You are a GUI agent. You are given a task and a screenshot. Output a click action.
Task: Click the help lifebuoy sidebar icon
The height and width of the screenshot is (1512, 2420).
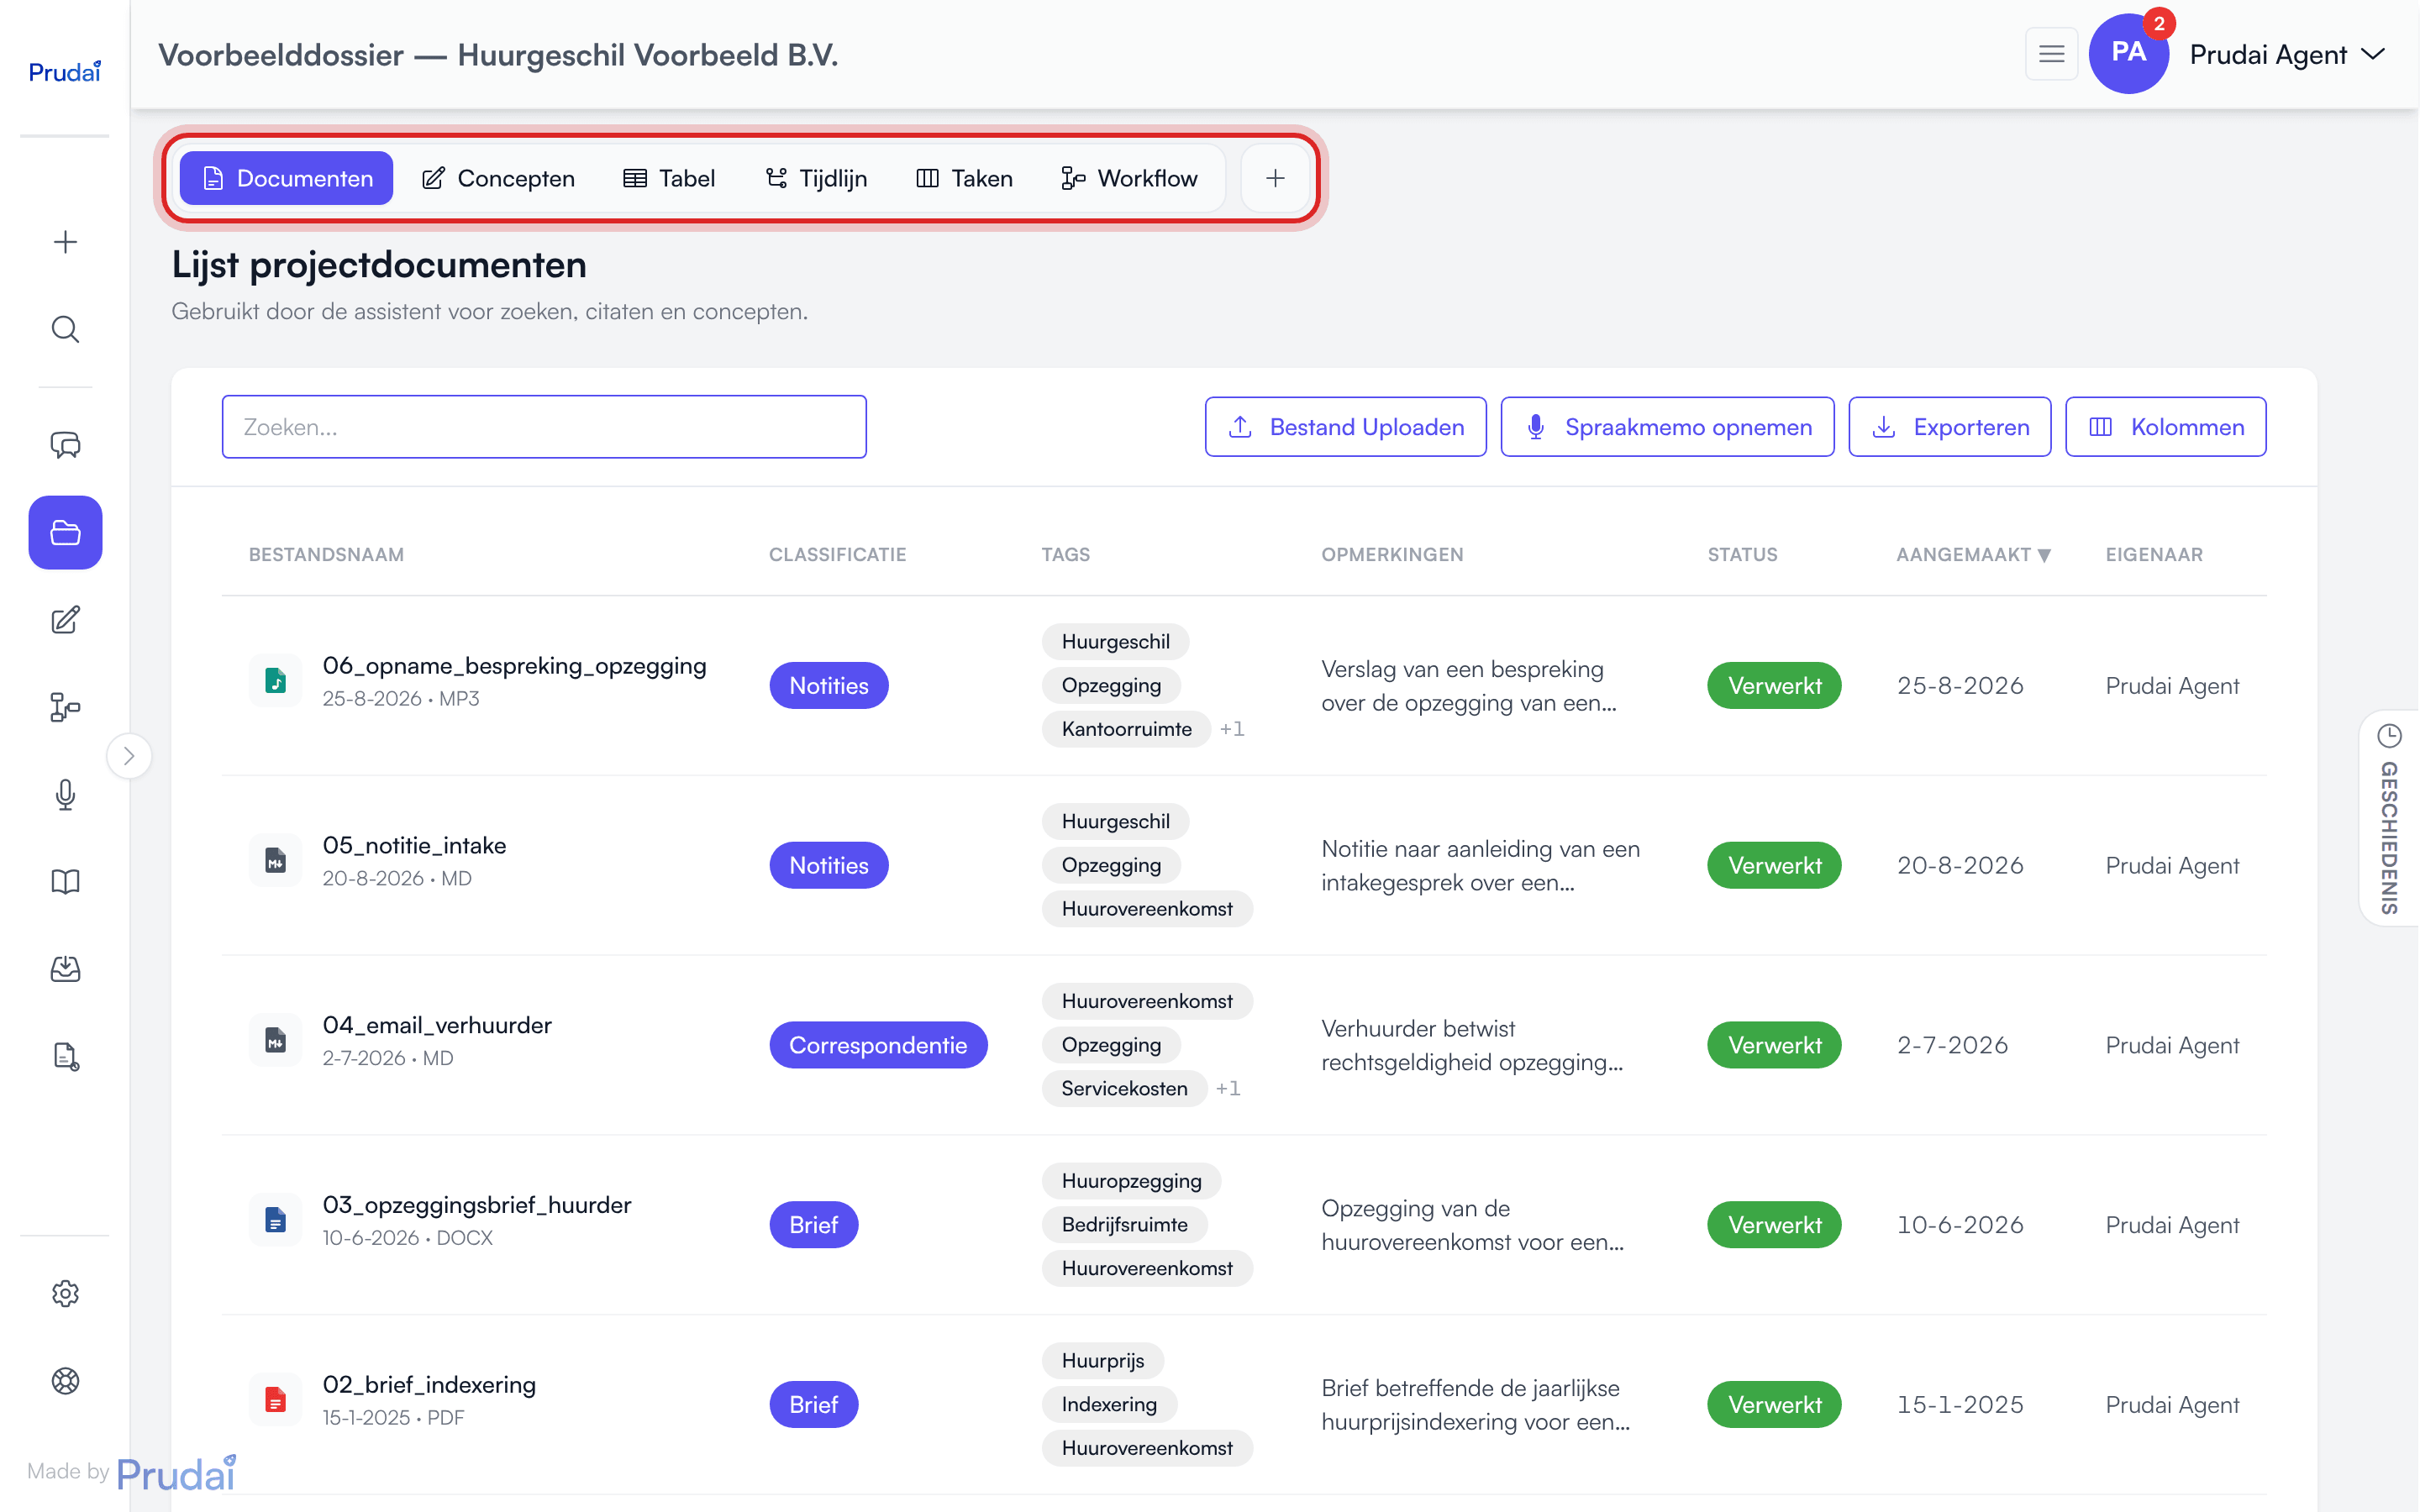(65, 1380)
